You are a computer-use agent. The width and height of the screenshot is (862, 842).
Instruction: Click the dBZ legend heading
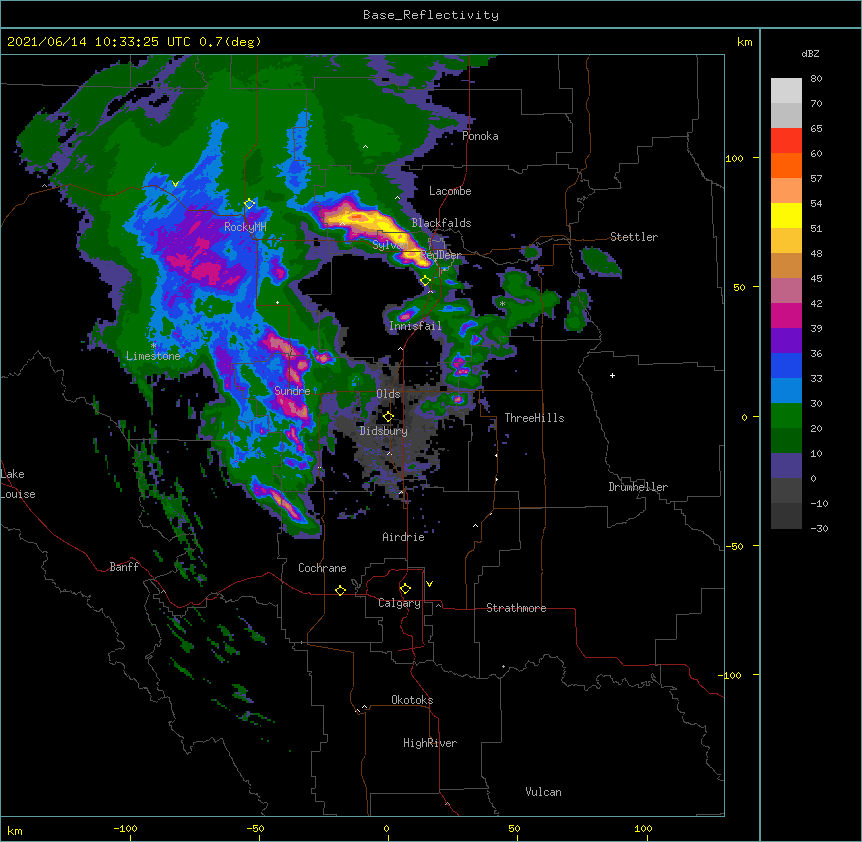pos(810,53)
